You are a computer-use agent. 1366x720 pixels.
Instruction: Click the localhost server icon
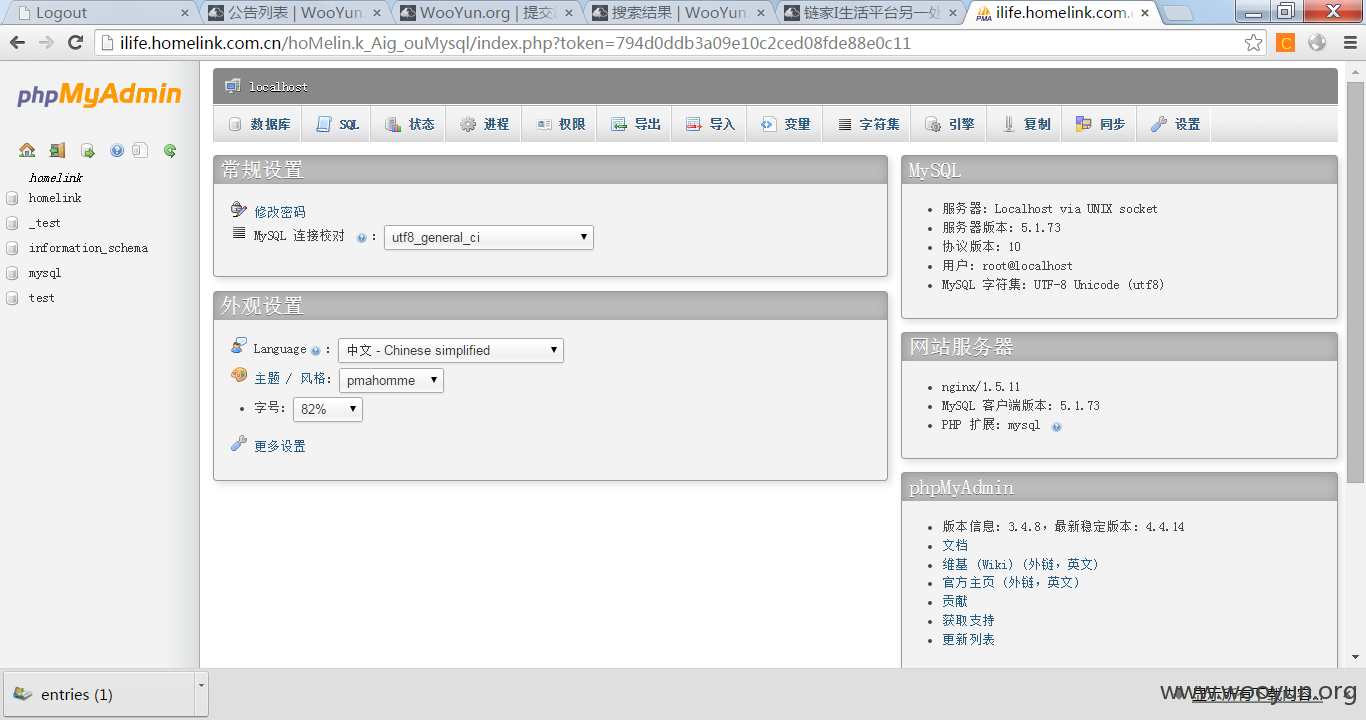[x=233, y=86]
